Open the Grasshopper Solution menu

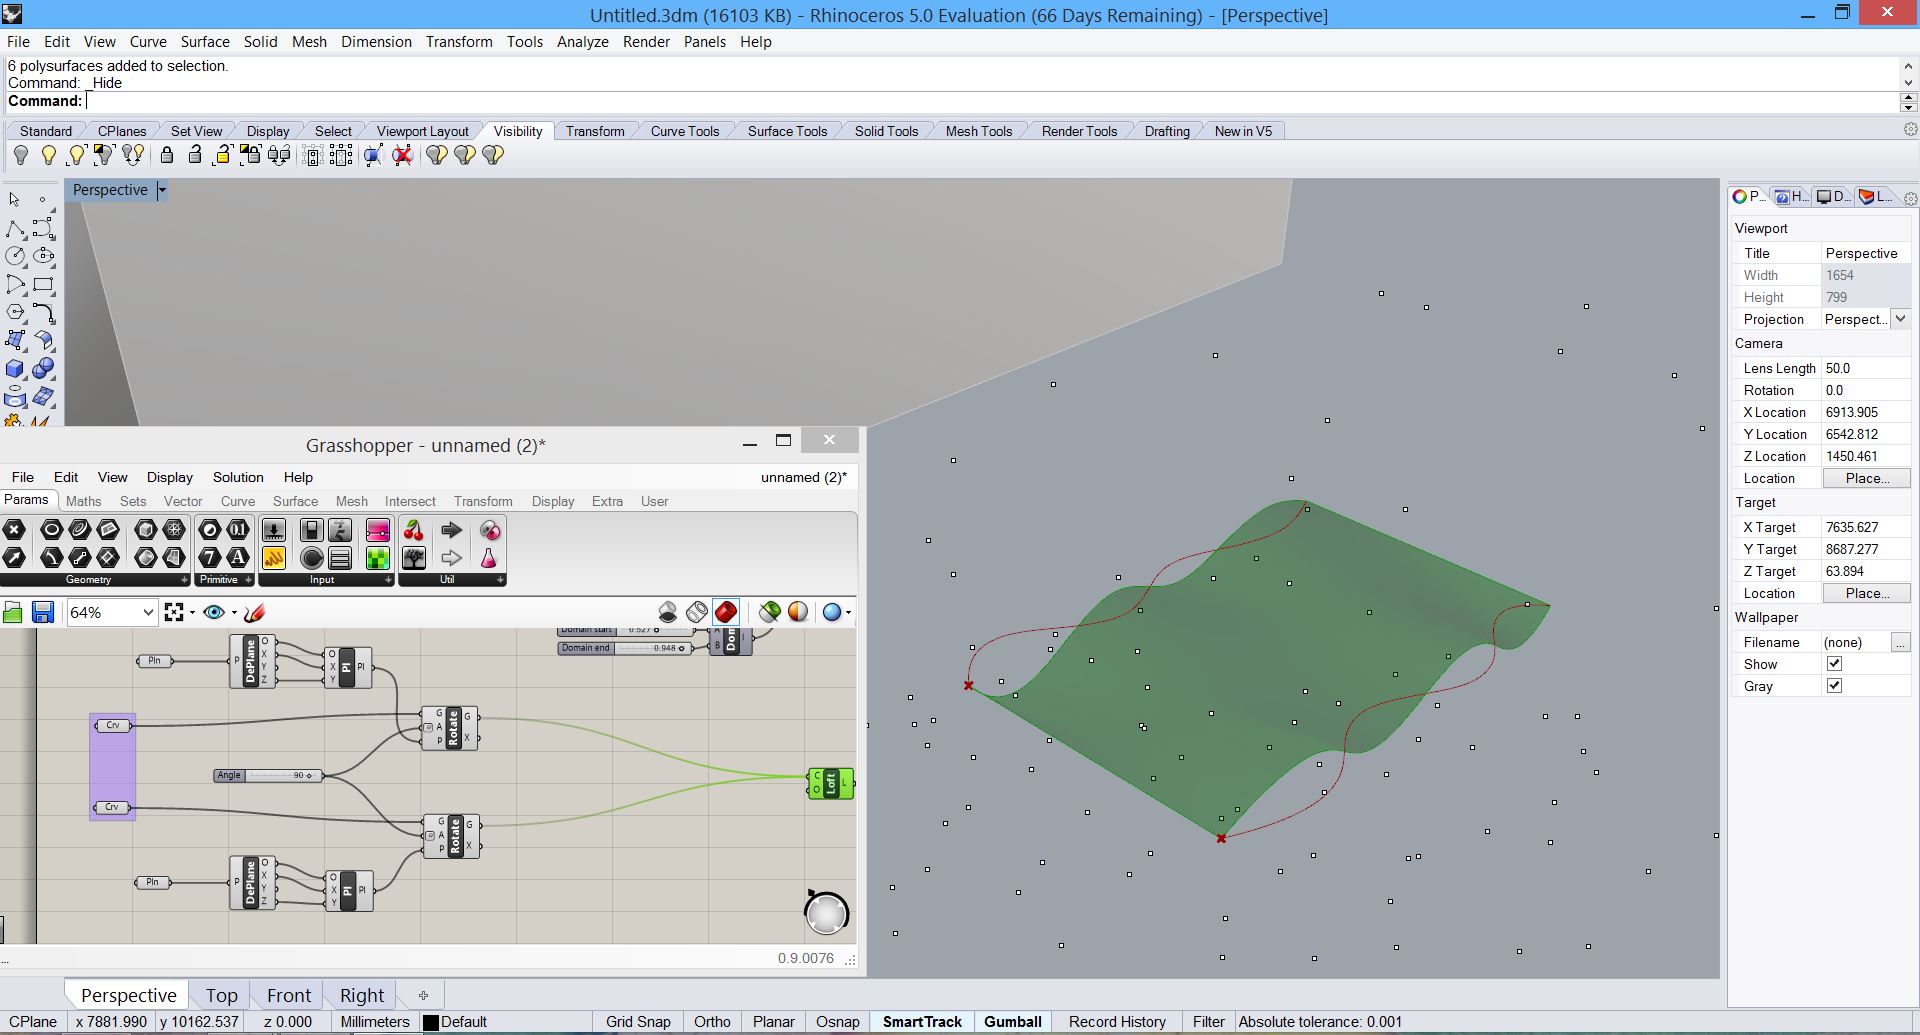238,477
